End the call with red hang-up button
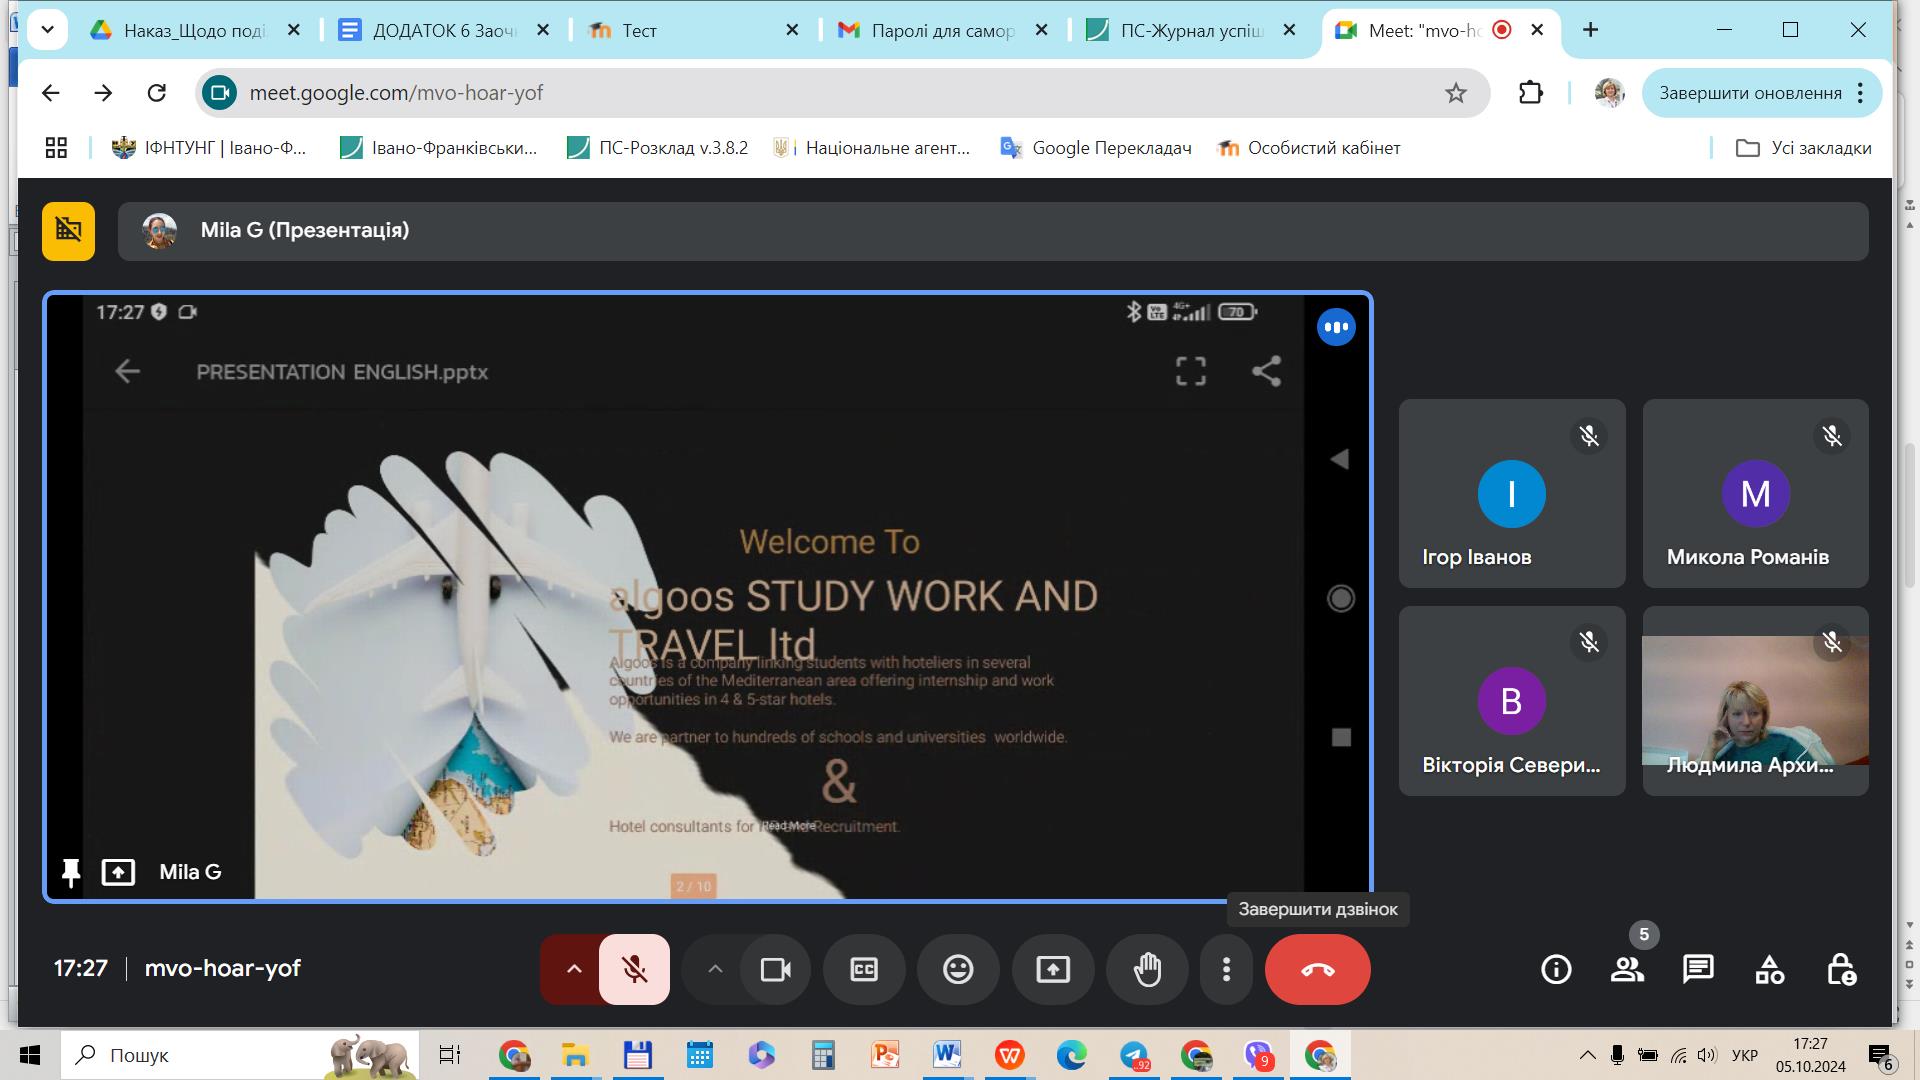This screenshot has height=1080, width=1920. [x=1317, y=969]
